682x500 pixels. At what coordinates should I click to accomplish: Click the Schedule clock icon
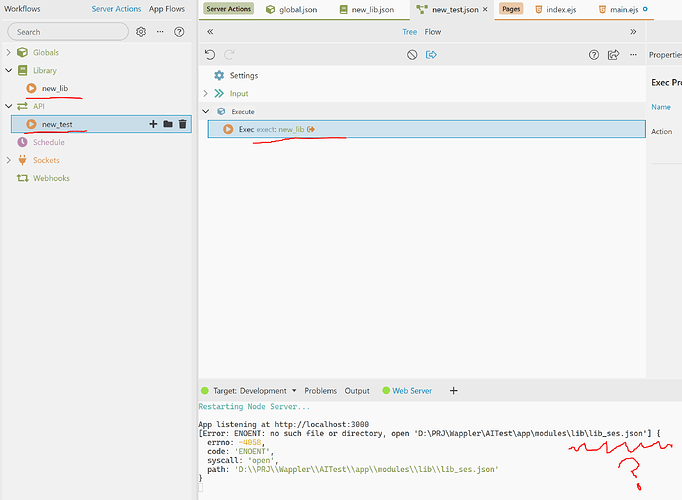[22, 142]
